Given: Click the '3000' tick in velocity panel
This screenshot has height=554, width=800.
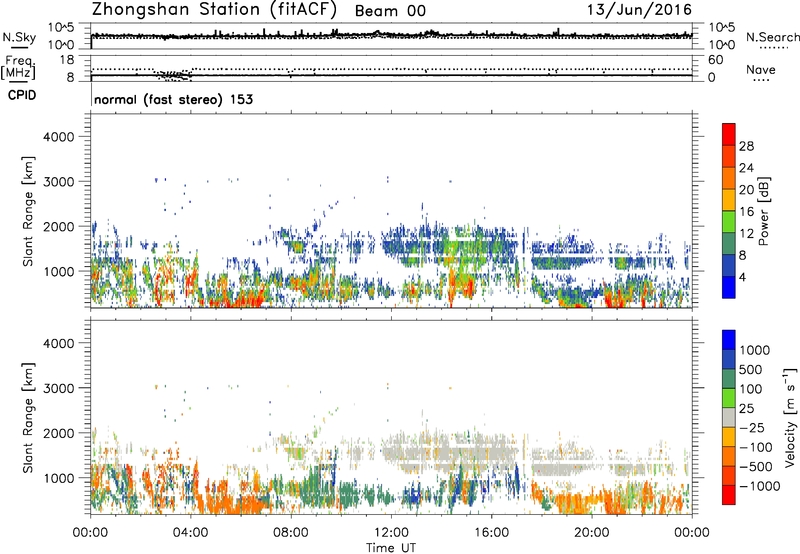Looking at the screenshot, I should [58, 388].
